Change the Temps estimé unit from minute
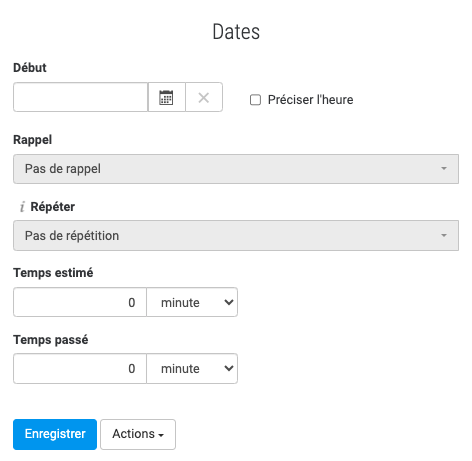472x461 pixels. coord(192,302)
